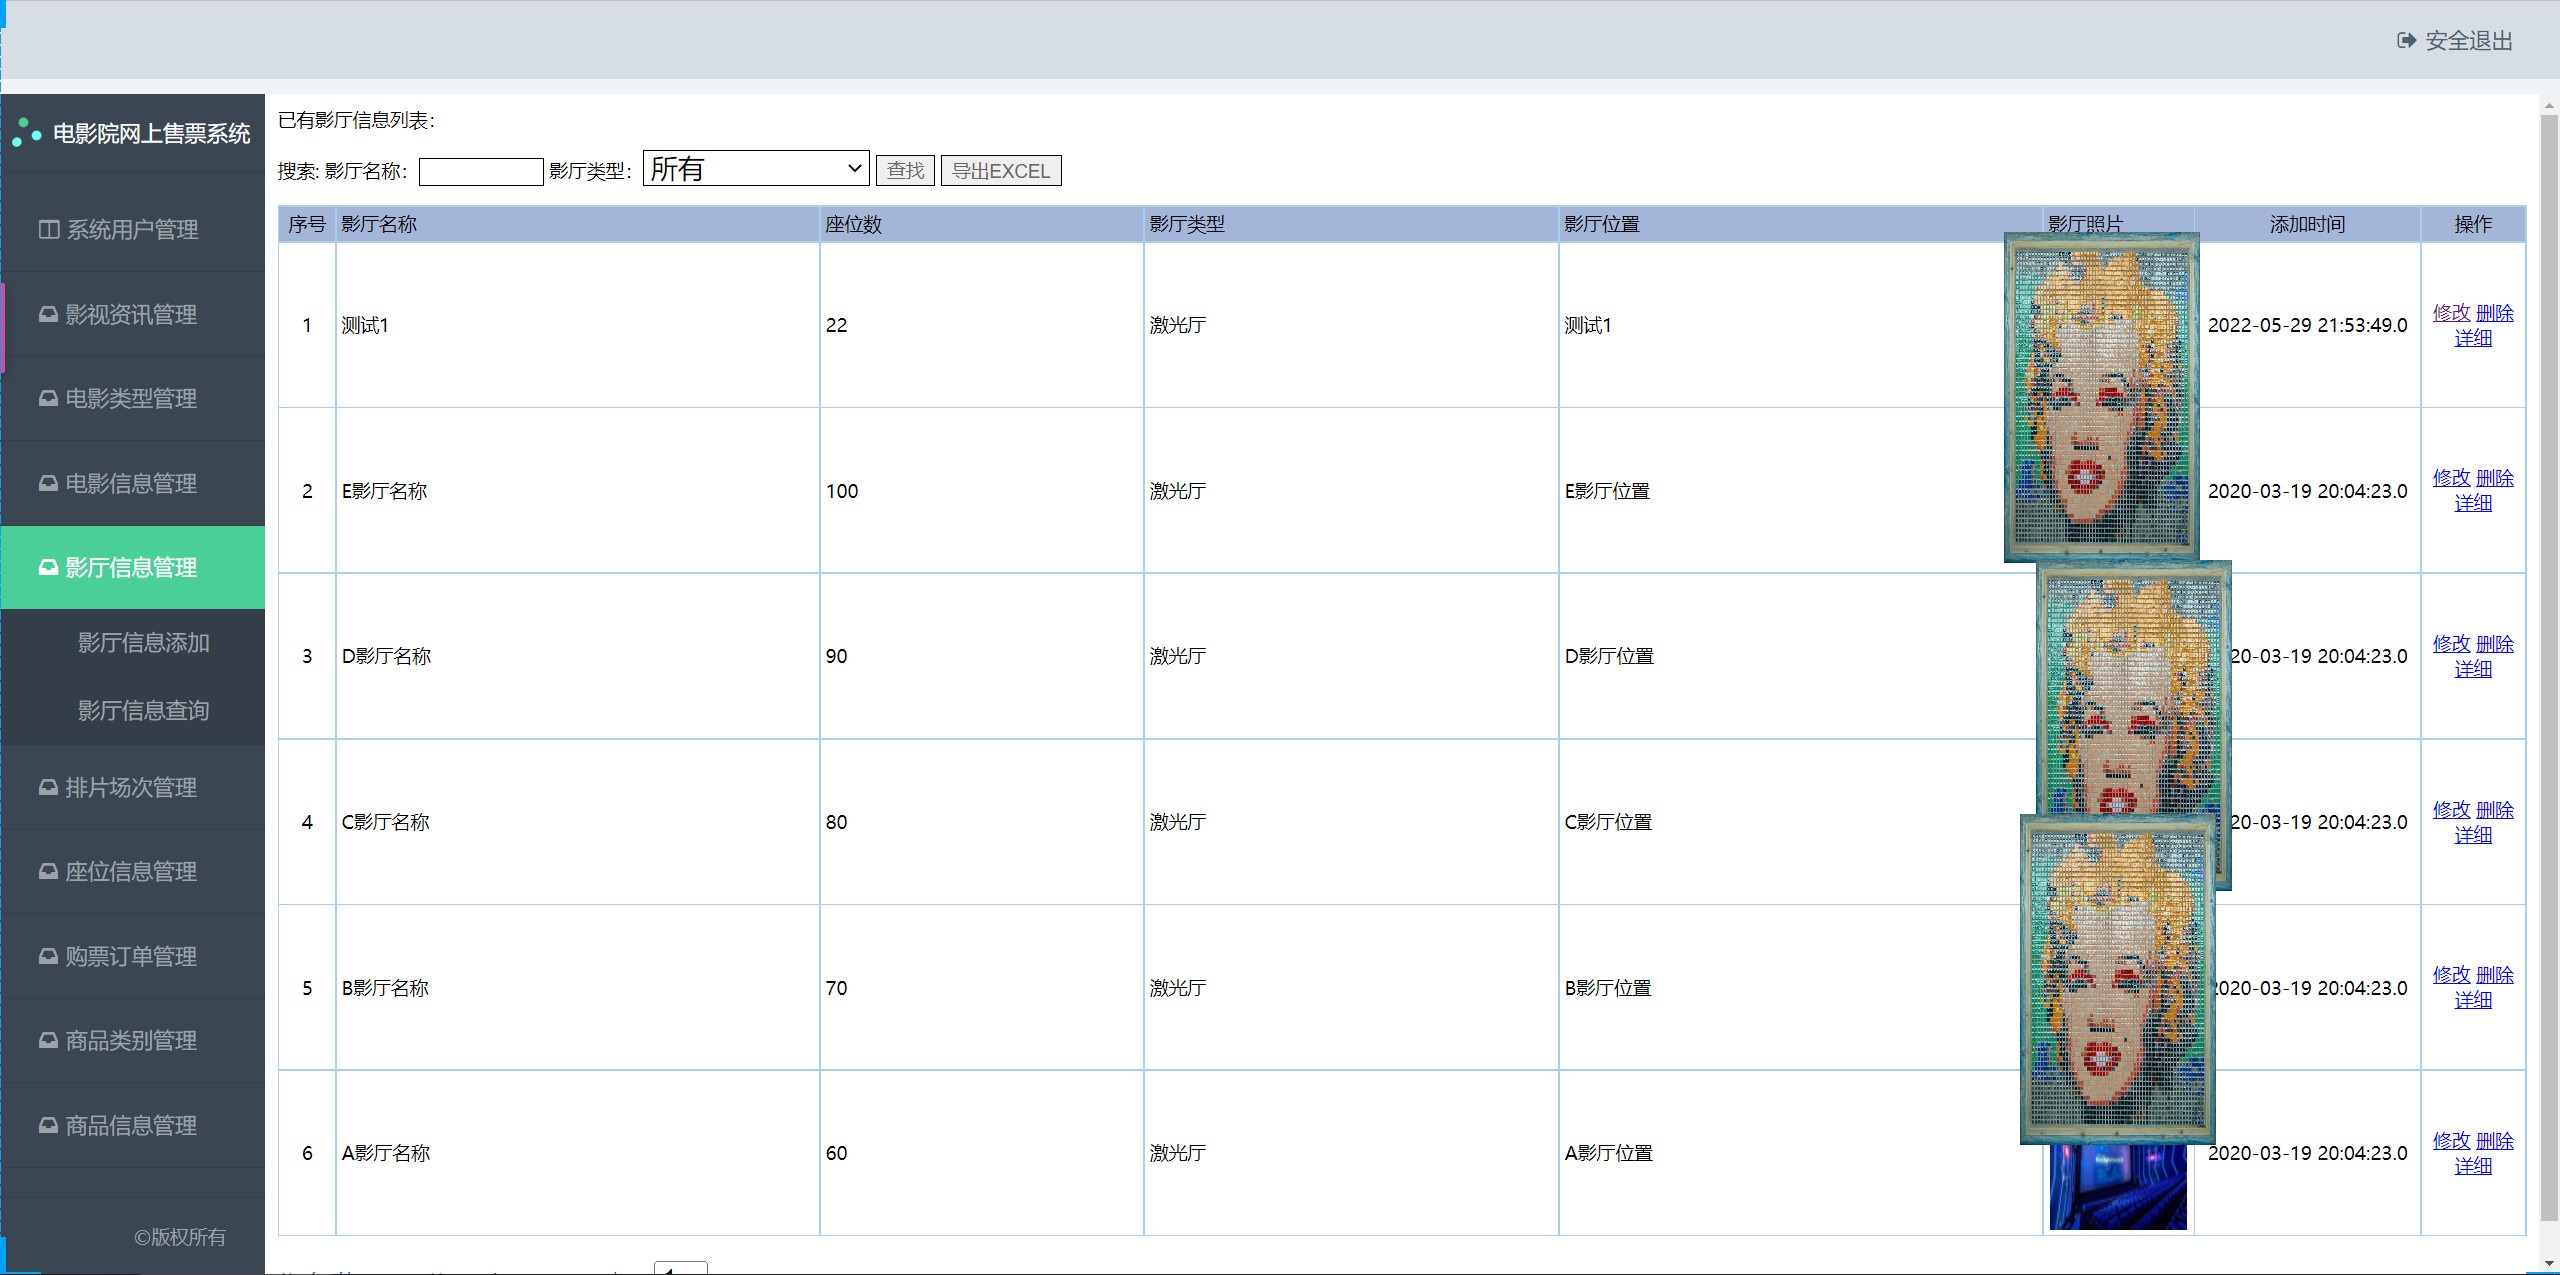The image size is (2560, 1275).
Task: Click the 购票订单管理 inbox icon
Action: coord(48,957)
